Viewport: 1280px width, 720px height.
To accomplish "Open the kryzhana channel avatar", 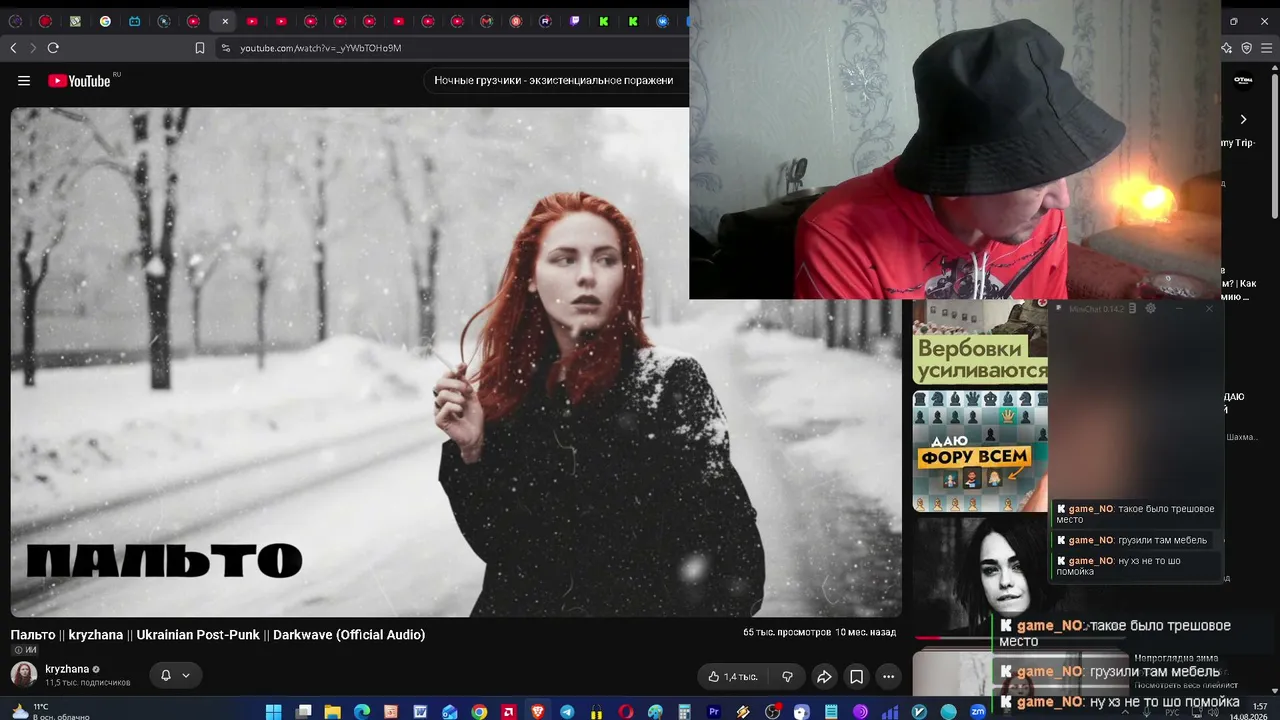I will [x=24, y=675].
